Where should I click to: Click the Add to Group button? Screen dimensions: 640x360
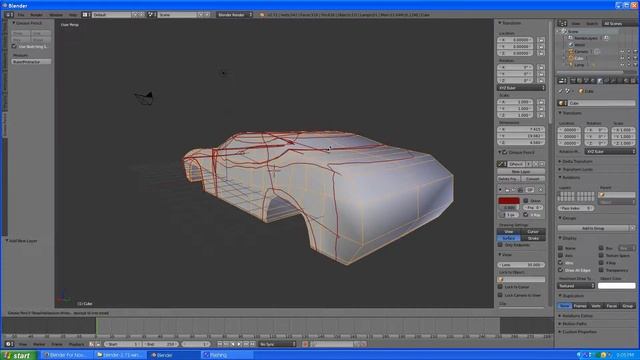(593, 228)
